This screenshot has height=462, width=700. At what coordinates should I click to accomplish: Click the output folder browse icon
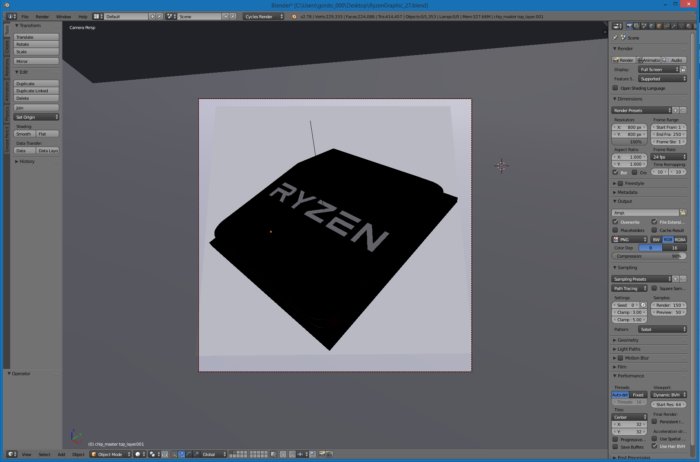[x=682, y=212]
